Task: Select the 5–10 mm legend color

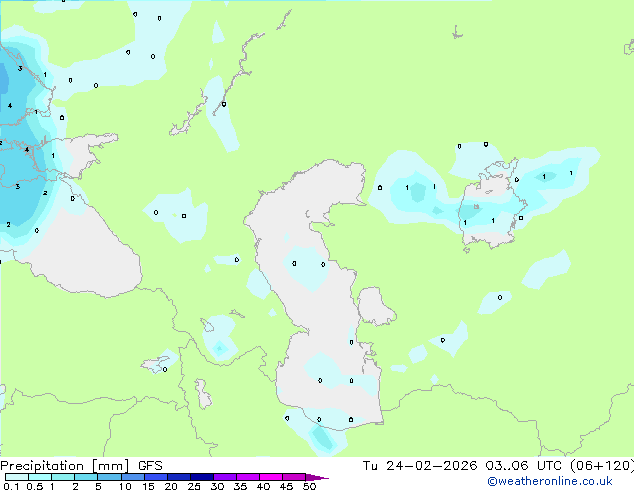Action: click(x=109, y=477)
